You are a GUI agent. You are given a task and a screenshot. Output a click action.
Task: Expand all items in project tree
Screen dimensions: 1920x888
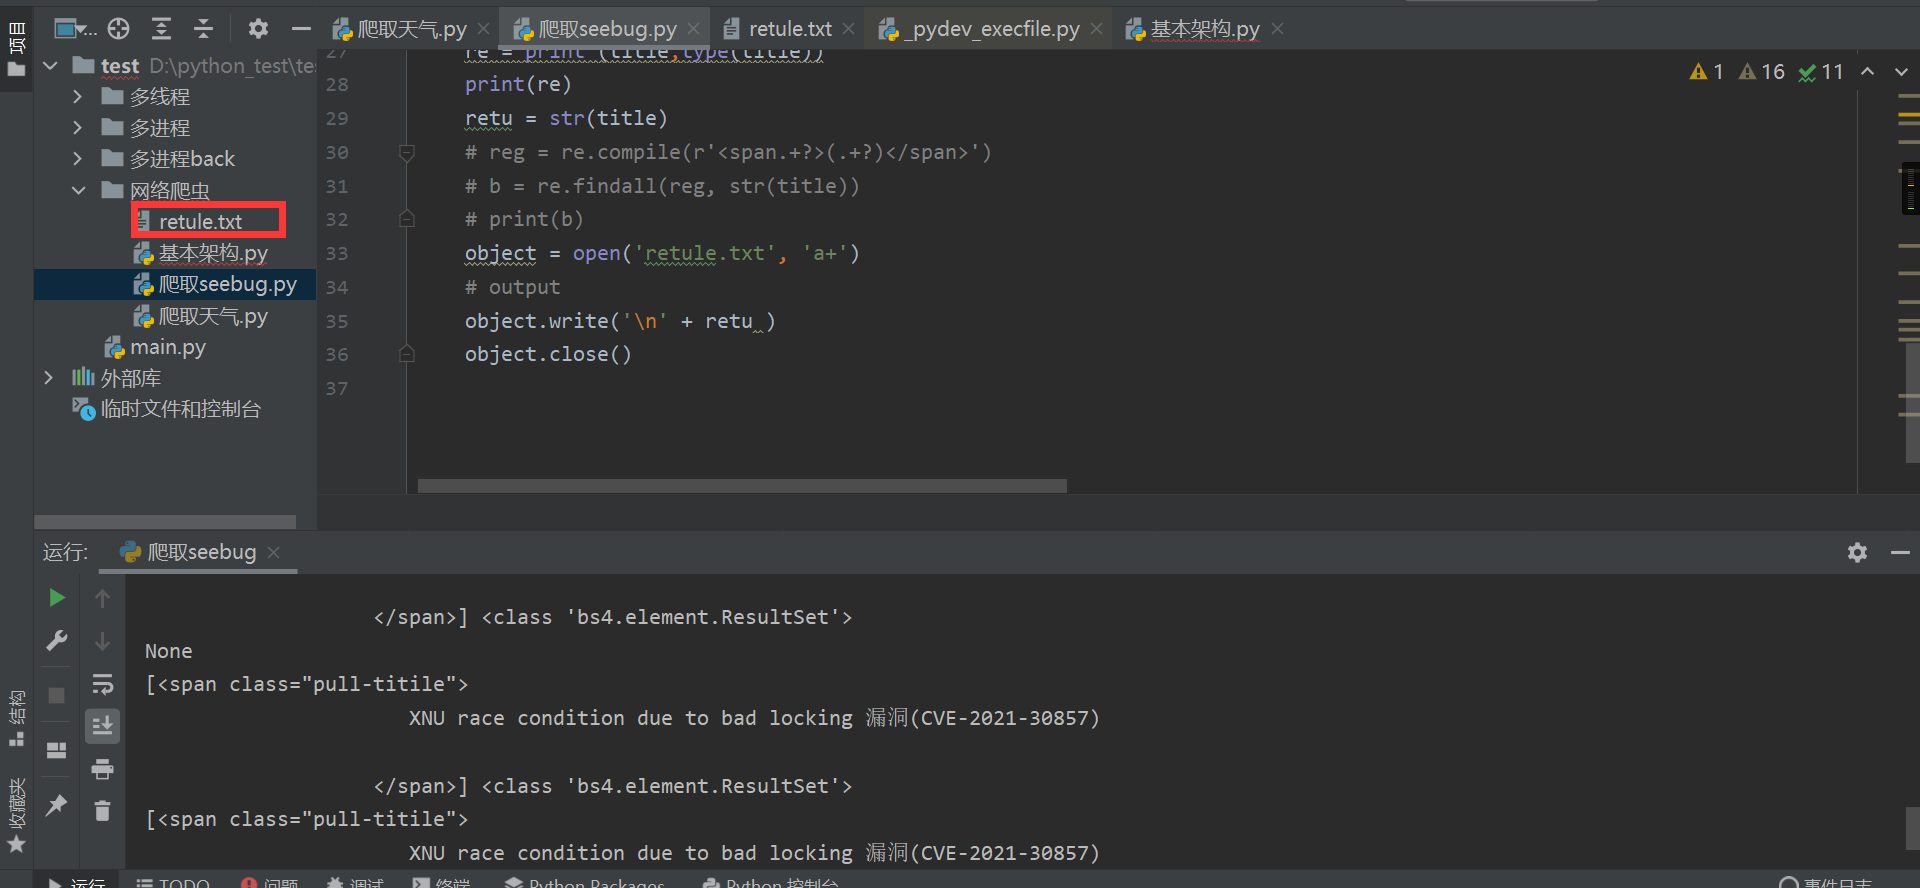161,28
